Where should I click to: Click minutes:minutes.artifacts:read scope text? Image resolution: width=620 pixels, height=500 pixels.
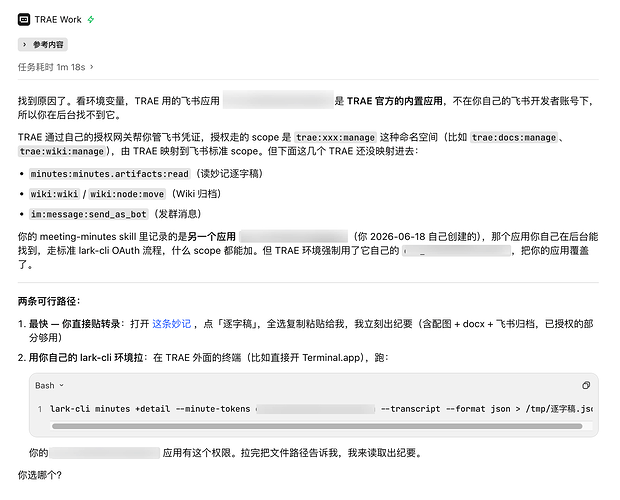click(110, 174)
